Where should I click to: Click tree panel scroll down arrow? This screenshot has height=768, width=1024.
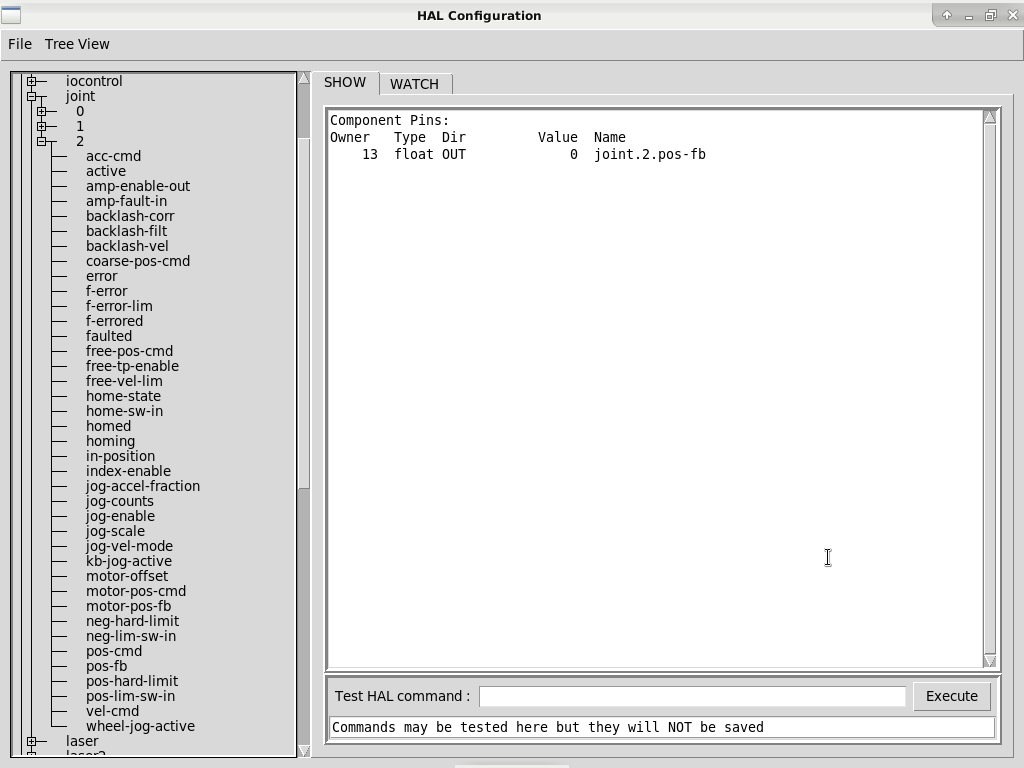[x=304, y=751]
